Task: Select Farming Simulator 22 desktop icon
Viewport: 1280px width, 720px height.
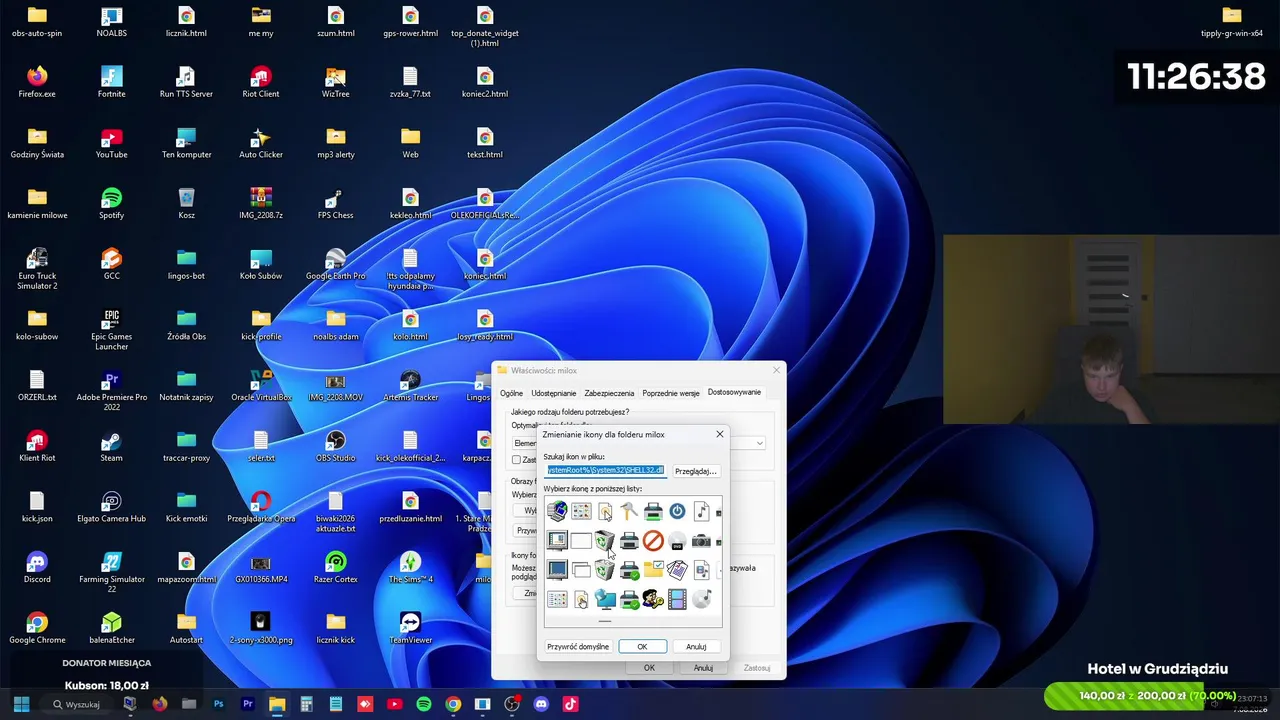Action: point(111,572)
